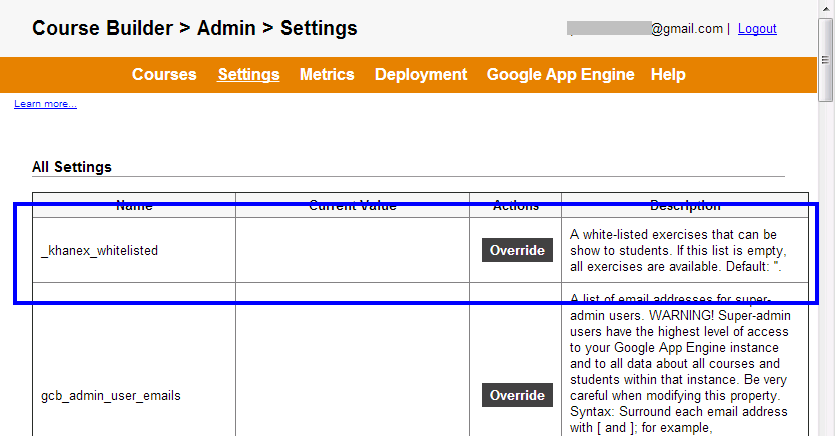Override the gcb_admin_user_emails setting

(x=517, y=395)
